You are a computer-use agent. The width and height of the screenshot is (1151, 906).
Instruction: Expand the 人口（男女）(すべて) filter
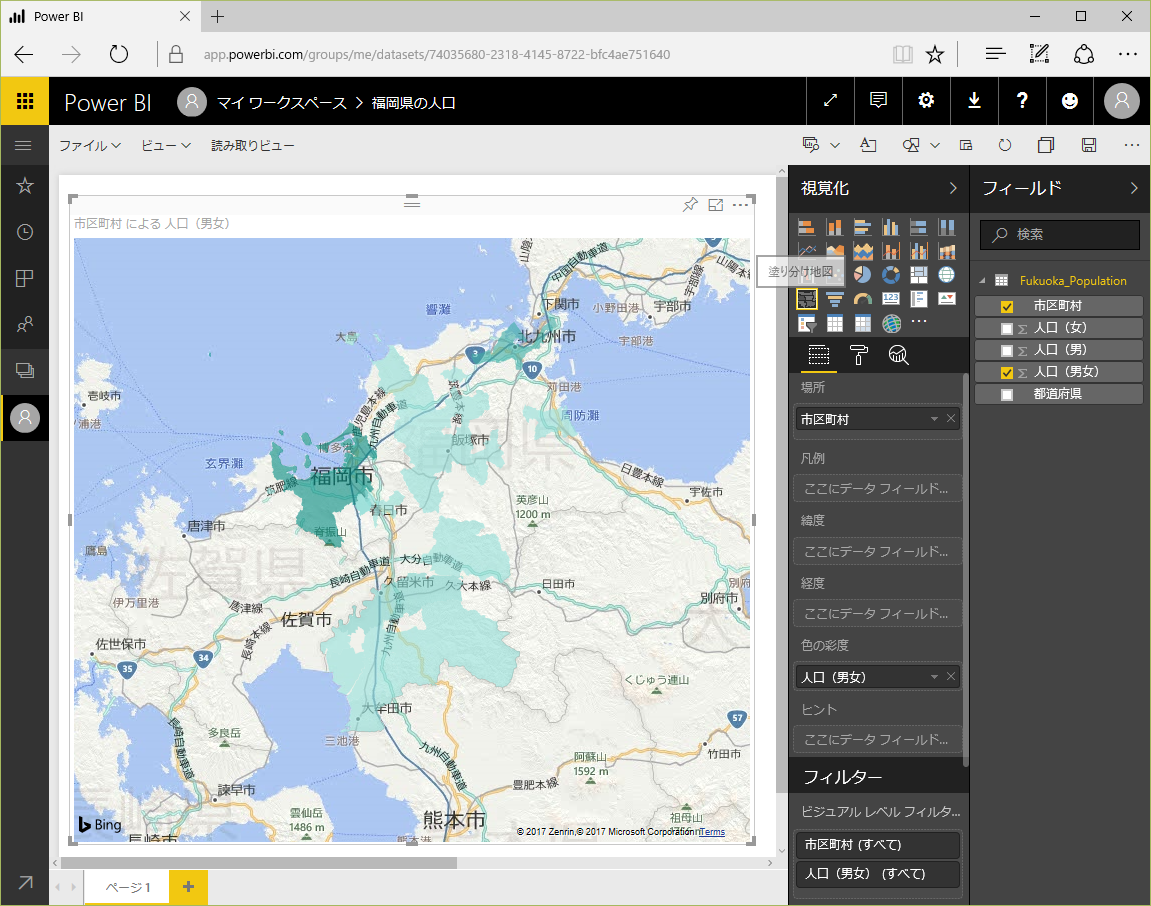coord(877,874)
